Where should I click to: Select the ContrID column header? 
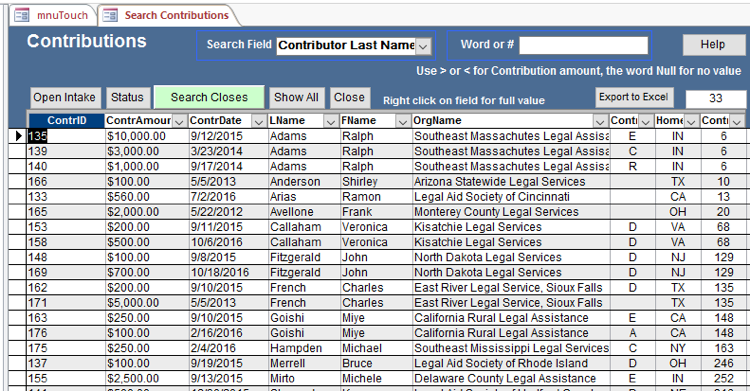pyautogui.click(x=66, y=121)
